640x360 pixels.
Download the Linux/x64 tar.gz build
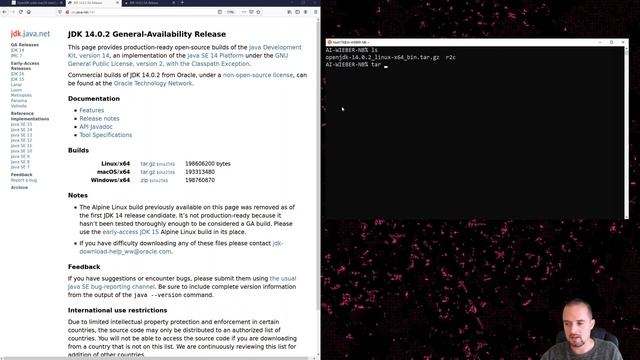147,164
